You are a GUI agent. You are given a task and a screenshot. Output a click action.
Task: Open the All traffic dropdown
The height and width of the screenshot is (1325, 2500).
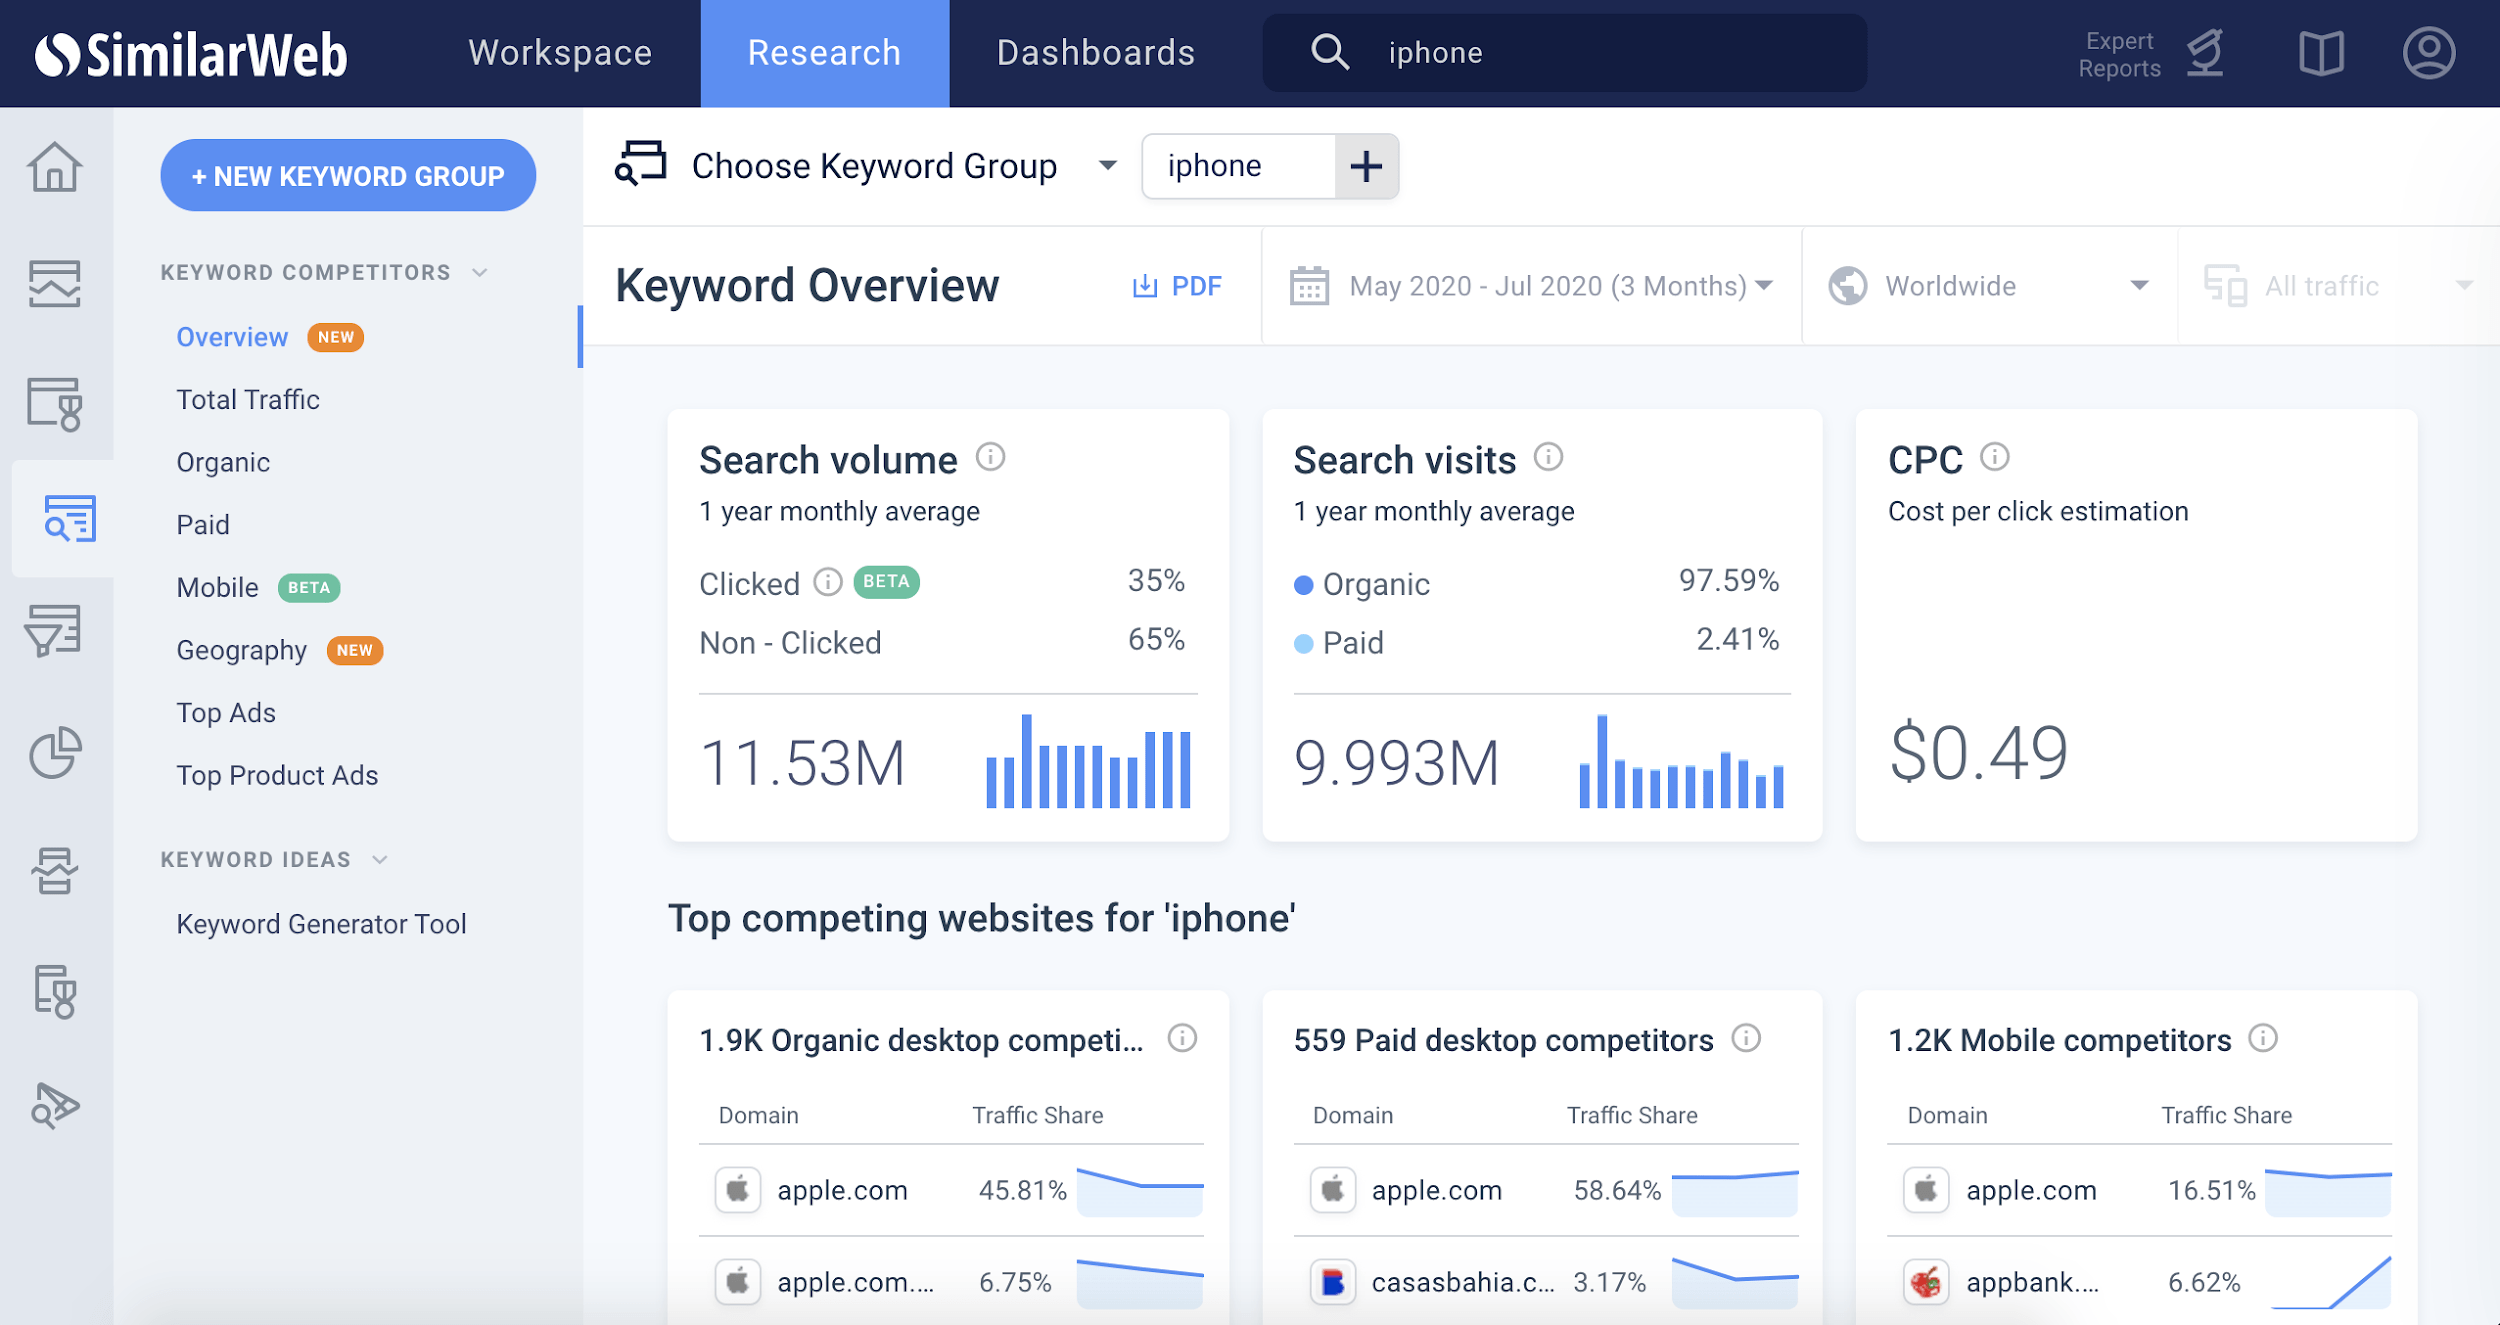point(2338,286)
